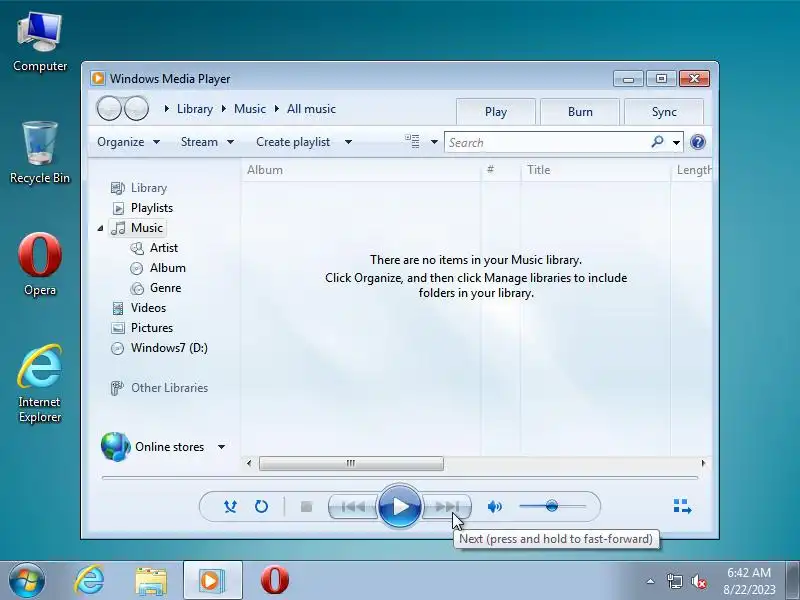Open Help with the question mark icon
Viewport: 800px width, 600px height.
(x=697, y=142)
